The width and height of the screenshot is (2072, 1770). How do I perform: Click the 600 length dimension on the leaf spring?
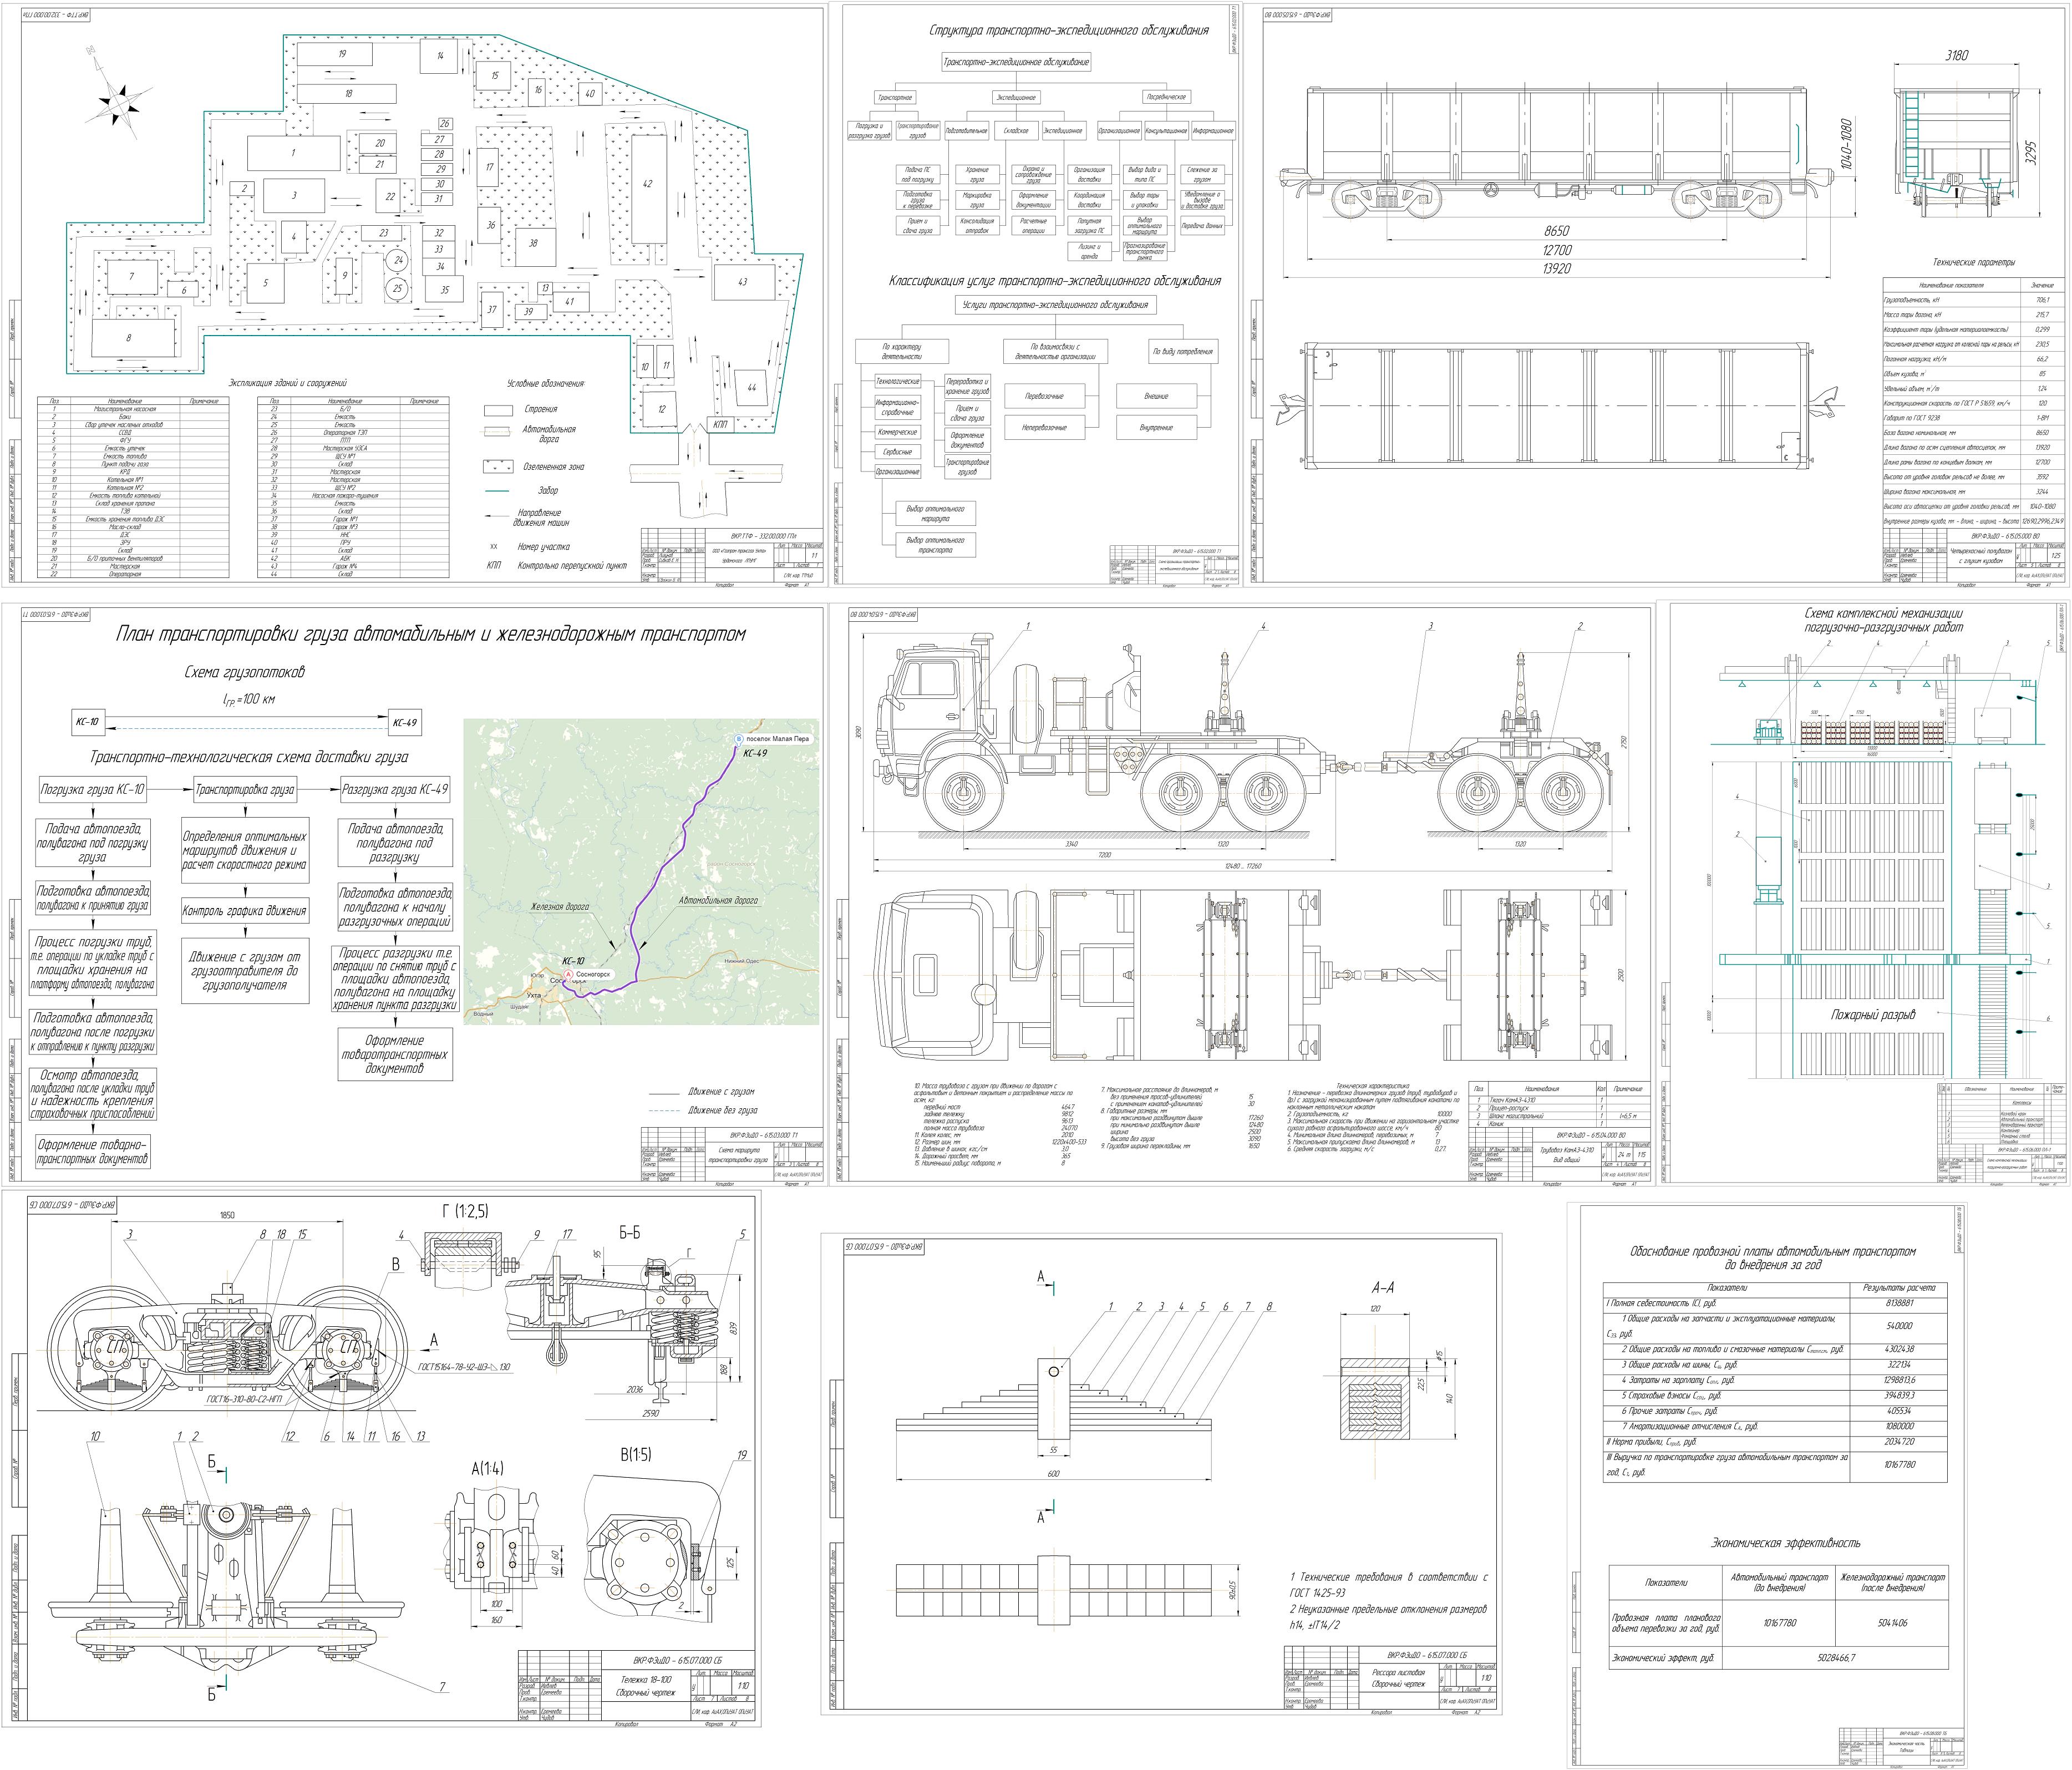coord(1053,1473)
